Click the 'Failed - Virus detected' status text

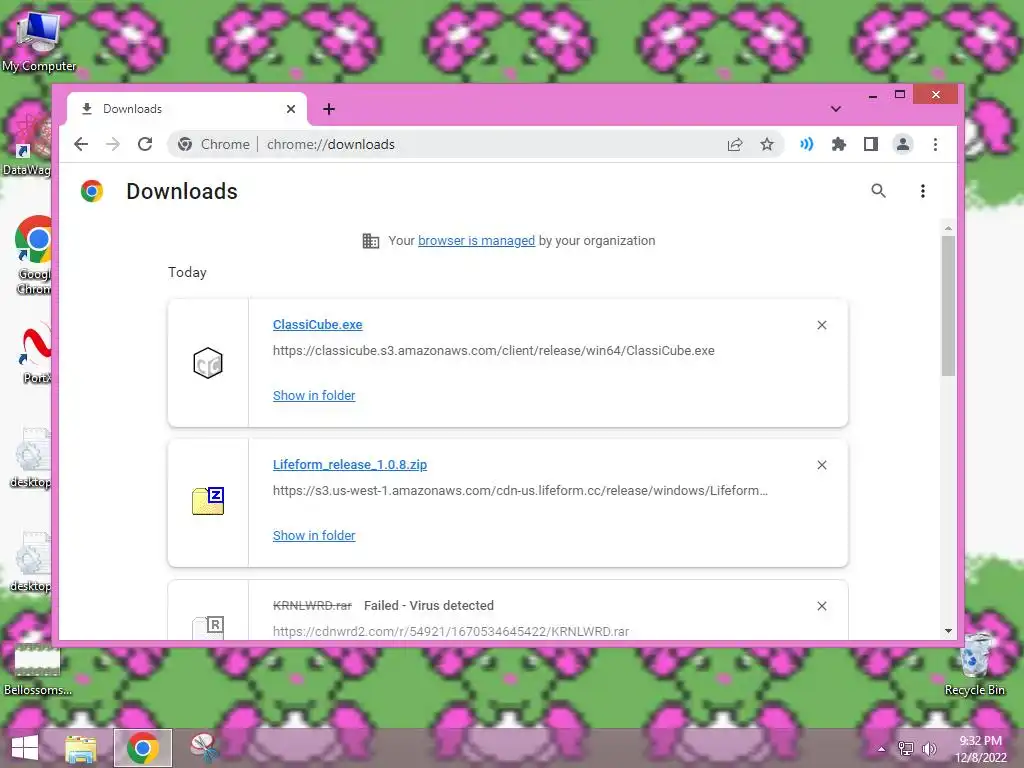tap(428, 605)
